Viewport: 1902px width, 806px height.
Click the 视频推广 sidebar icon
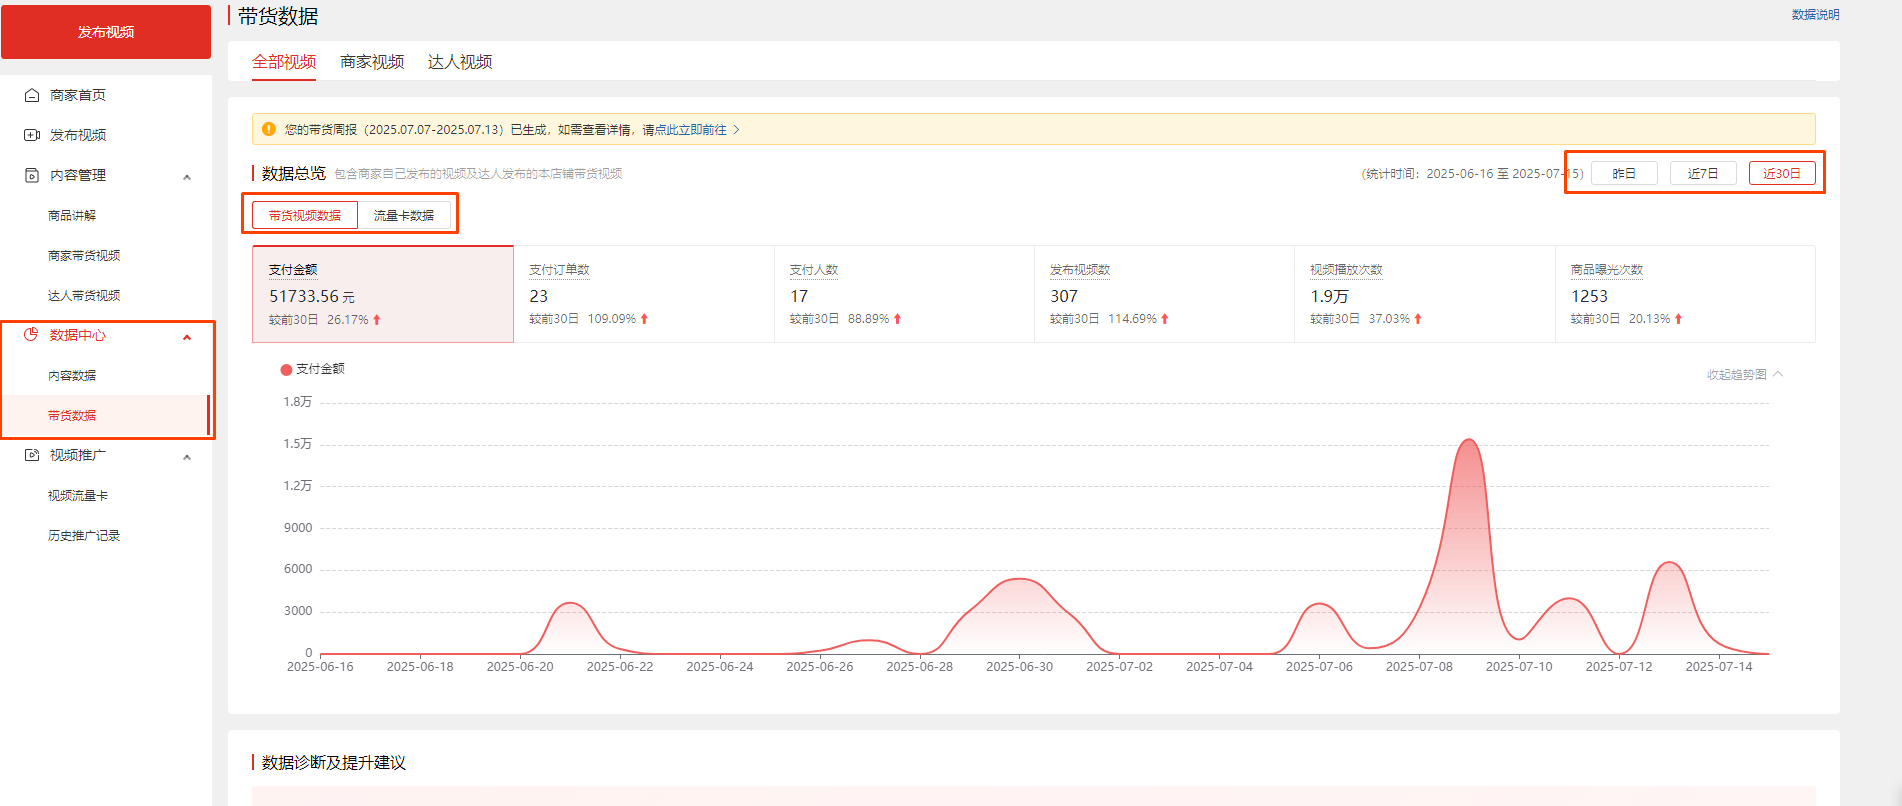(32, 455)
